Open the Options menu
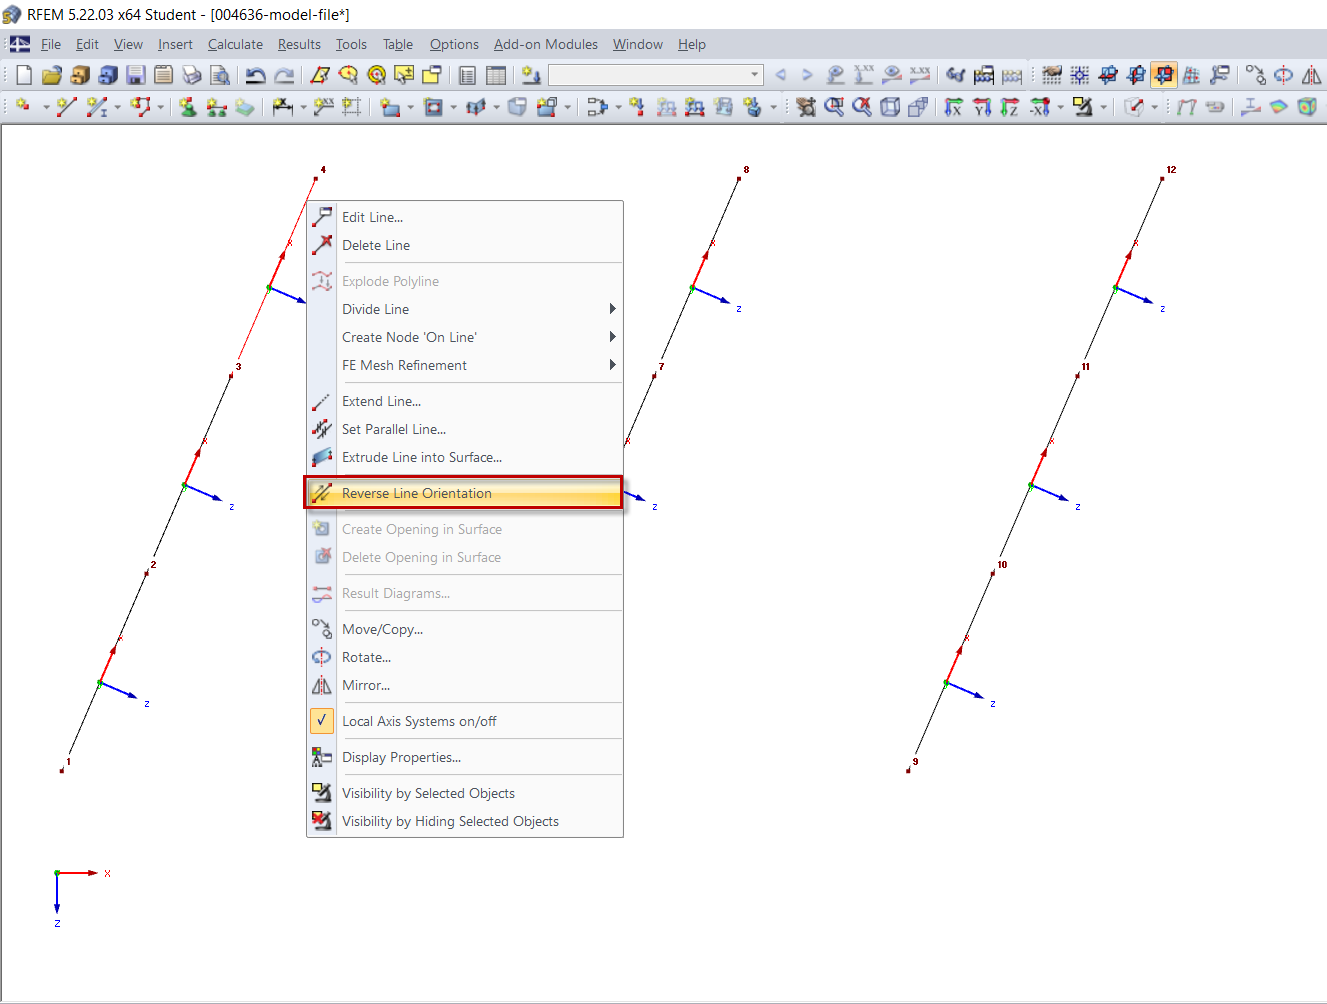This screenshot has width=1327, height=1004. (454, 44)
